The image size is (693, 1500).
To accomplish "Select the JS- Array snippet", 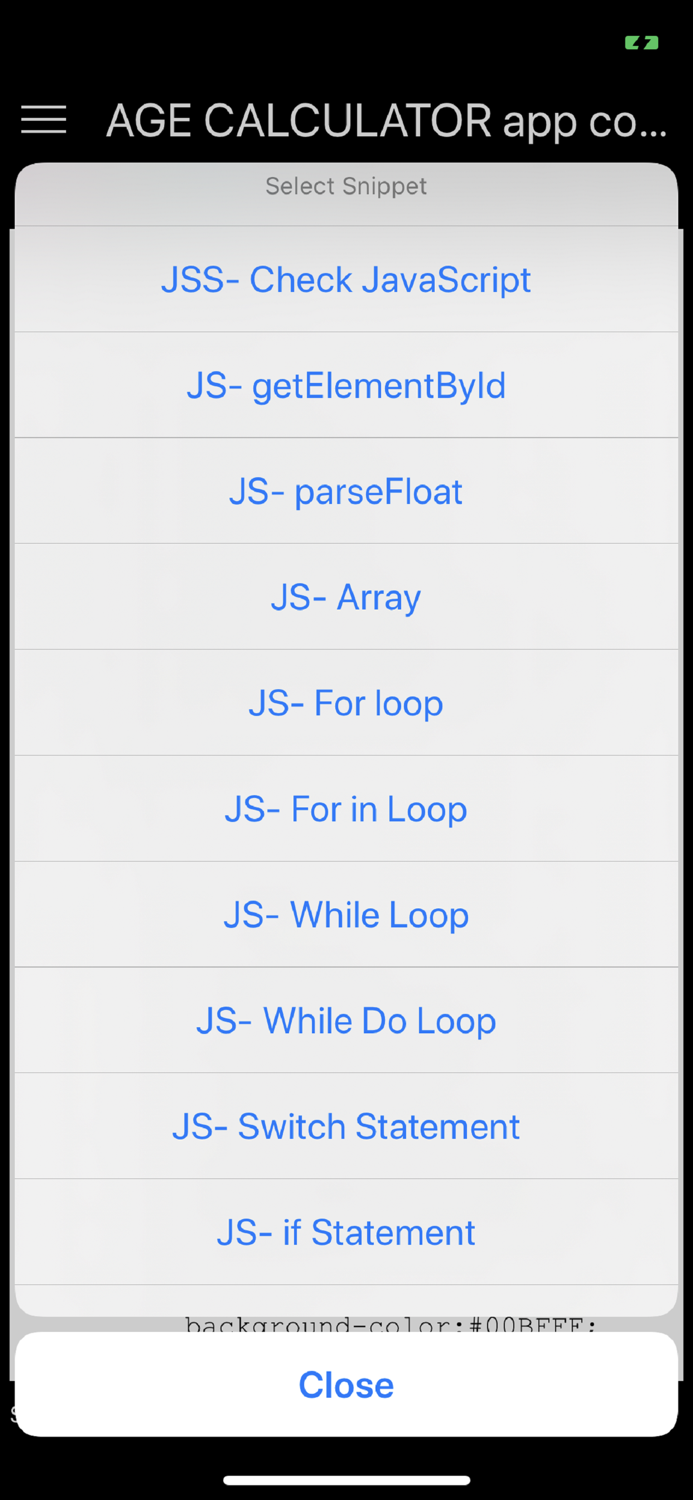I will click(346, 597).
